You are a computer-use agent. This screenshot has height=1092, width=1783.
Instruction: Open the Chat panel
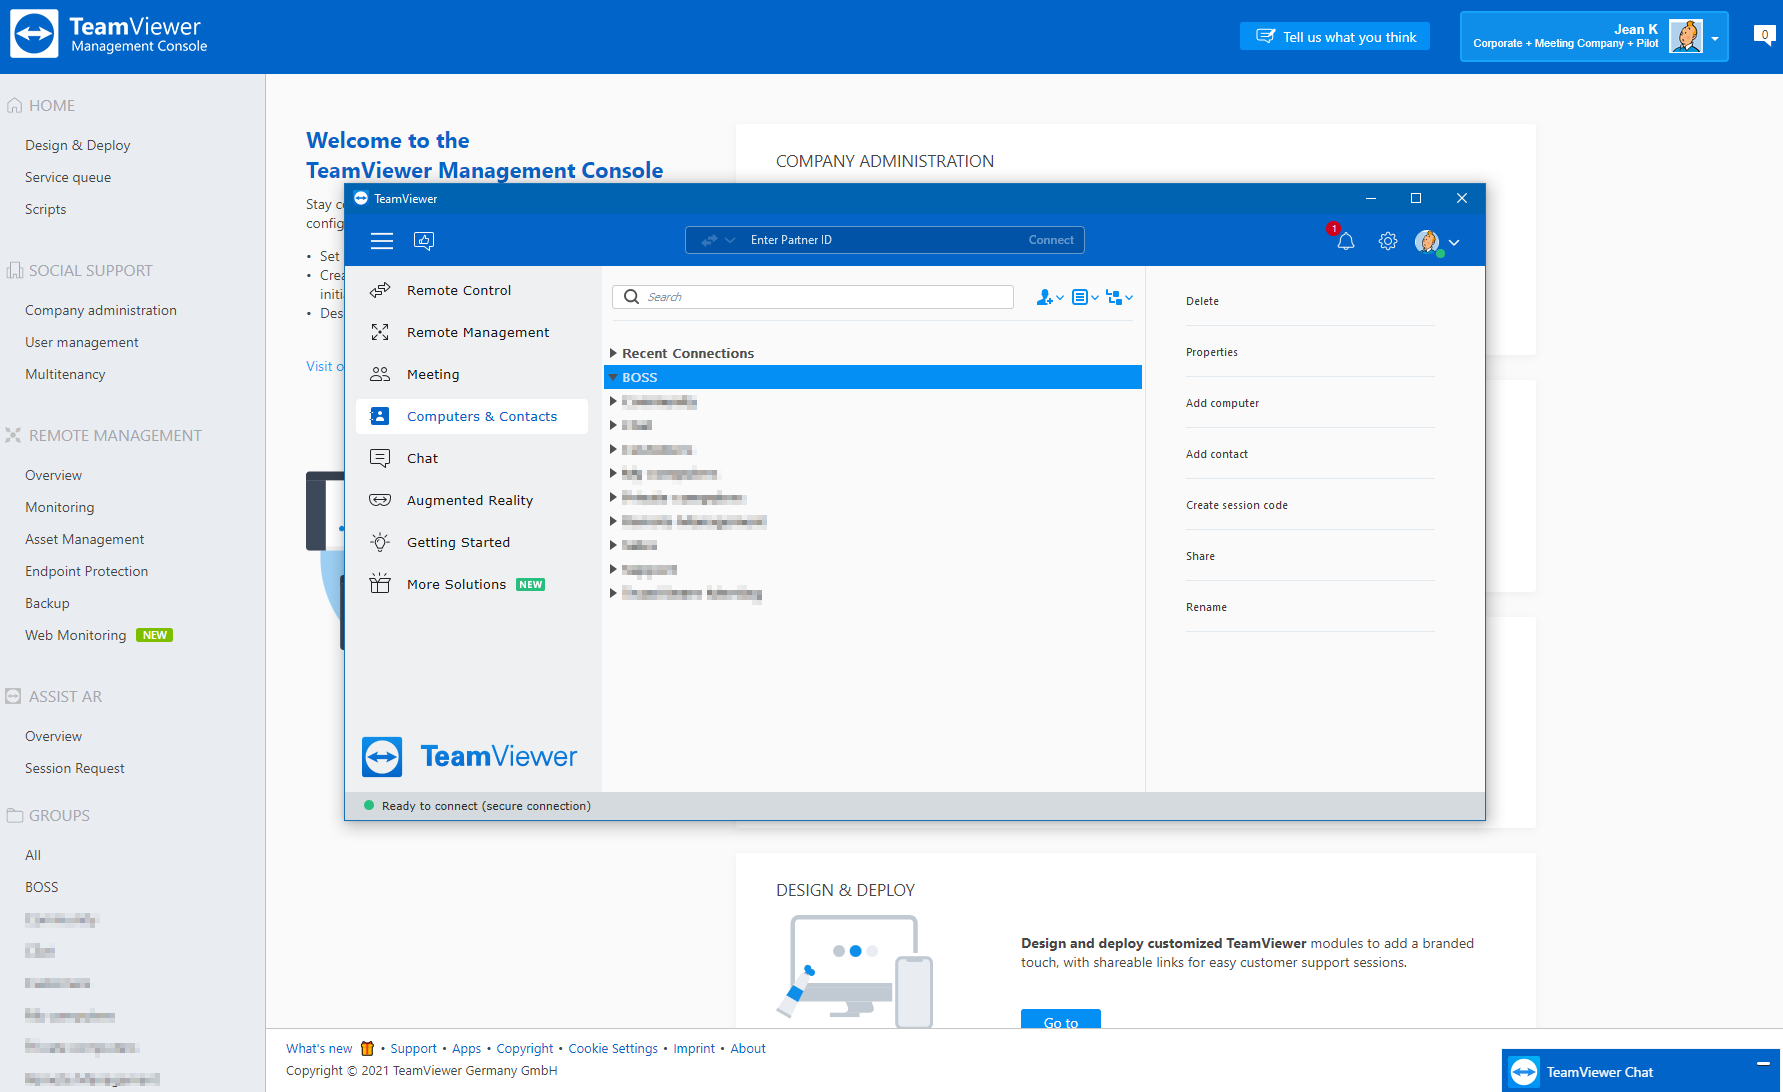(422, 458)
